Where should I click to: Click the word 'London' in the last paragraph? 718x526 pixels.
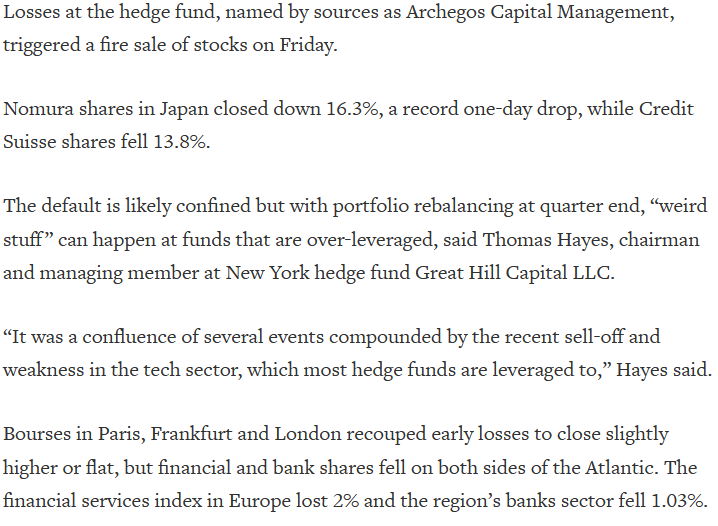[308, 434]
